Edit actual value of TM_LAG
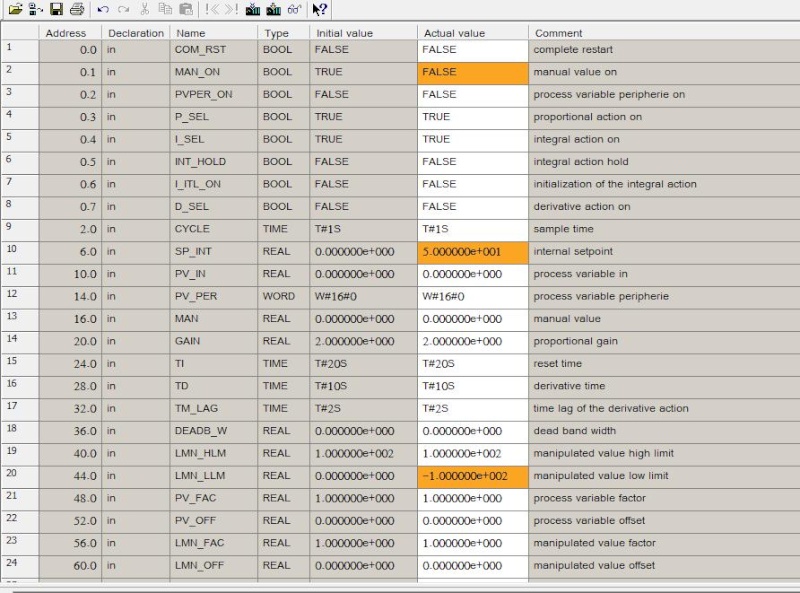 click(x=473, y=410)
